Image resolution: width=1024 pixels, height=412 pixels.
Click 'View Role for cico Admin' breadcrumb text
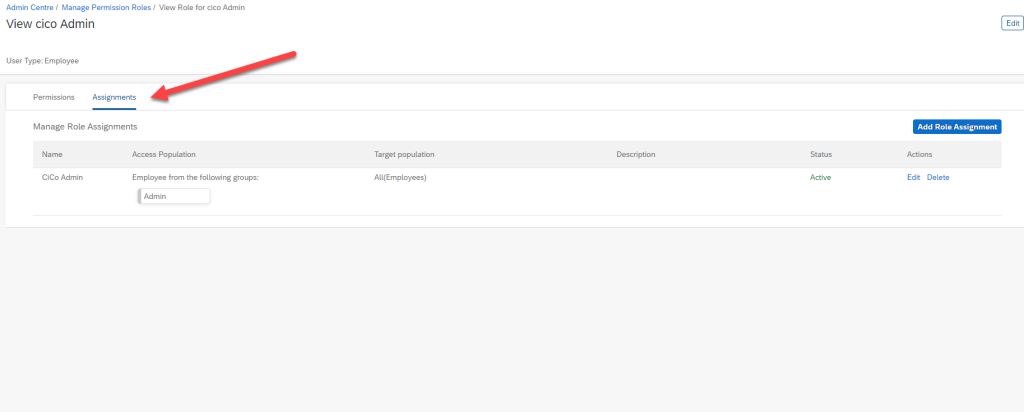pos(202,7)
